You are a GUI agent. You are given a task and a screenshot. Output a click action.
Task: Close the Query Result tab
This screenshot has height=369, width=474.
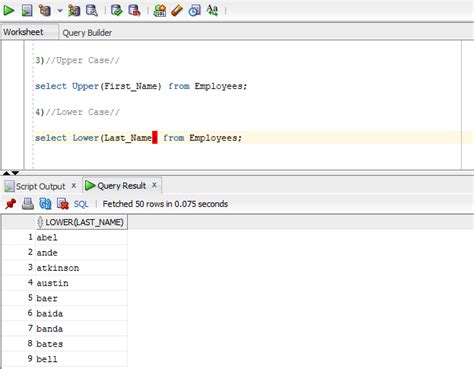[x=154, y=185]
